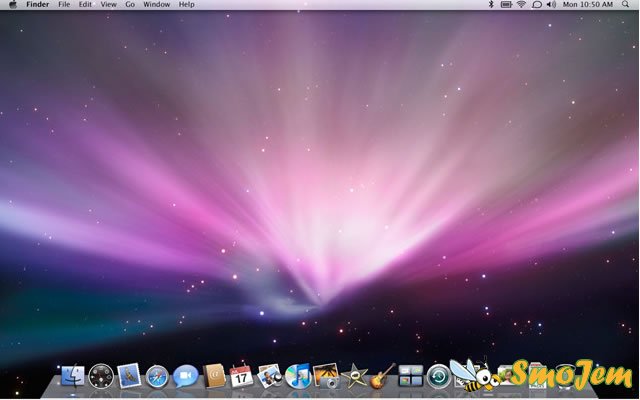Click the battery status icon

(507, 4)
